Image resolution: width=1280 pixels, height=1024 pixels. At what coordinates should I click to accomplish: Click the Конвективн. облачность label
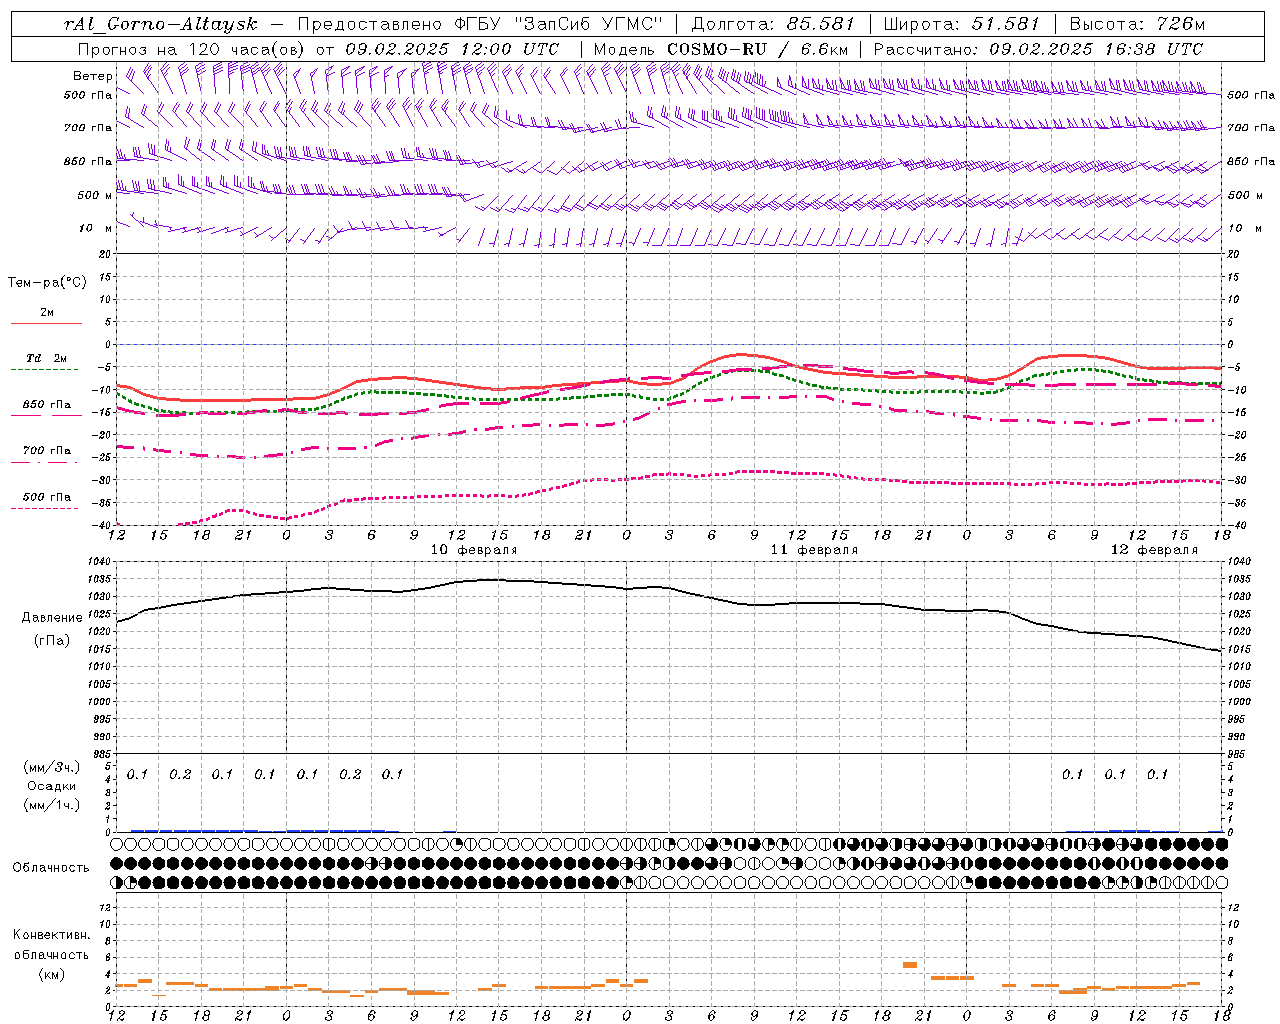point(51,945)
